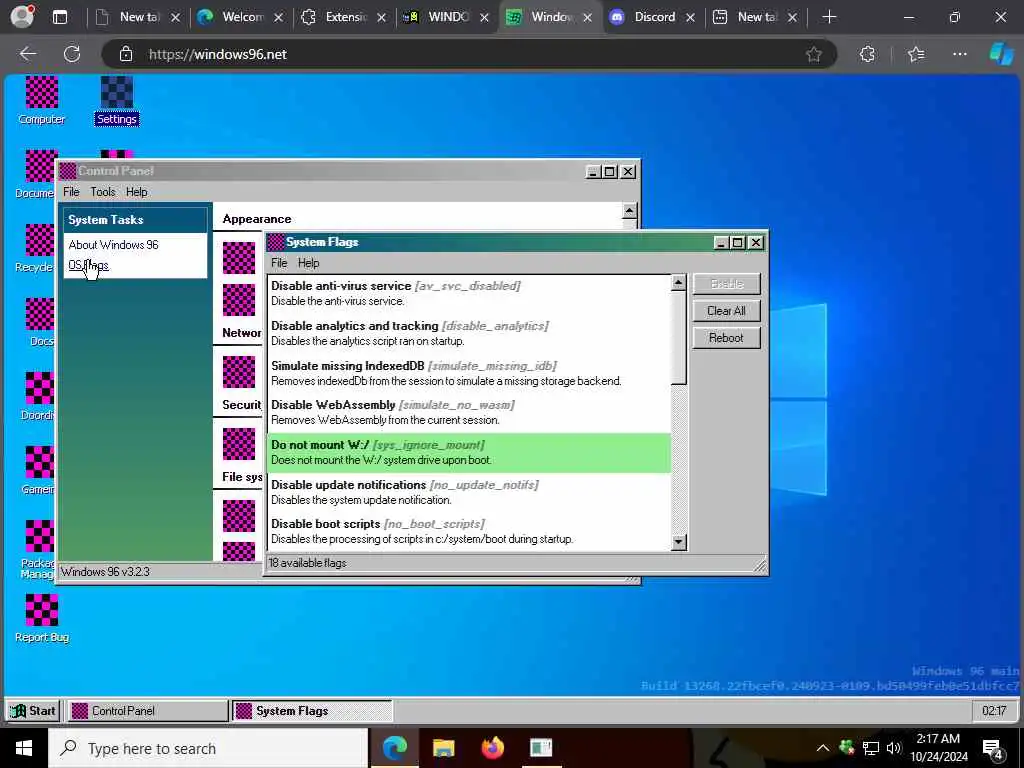This screenshot has width=1024, height=768.
Task: Click scroll up arrow in Control Panel
Action: point(629,211)
